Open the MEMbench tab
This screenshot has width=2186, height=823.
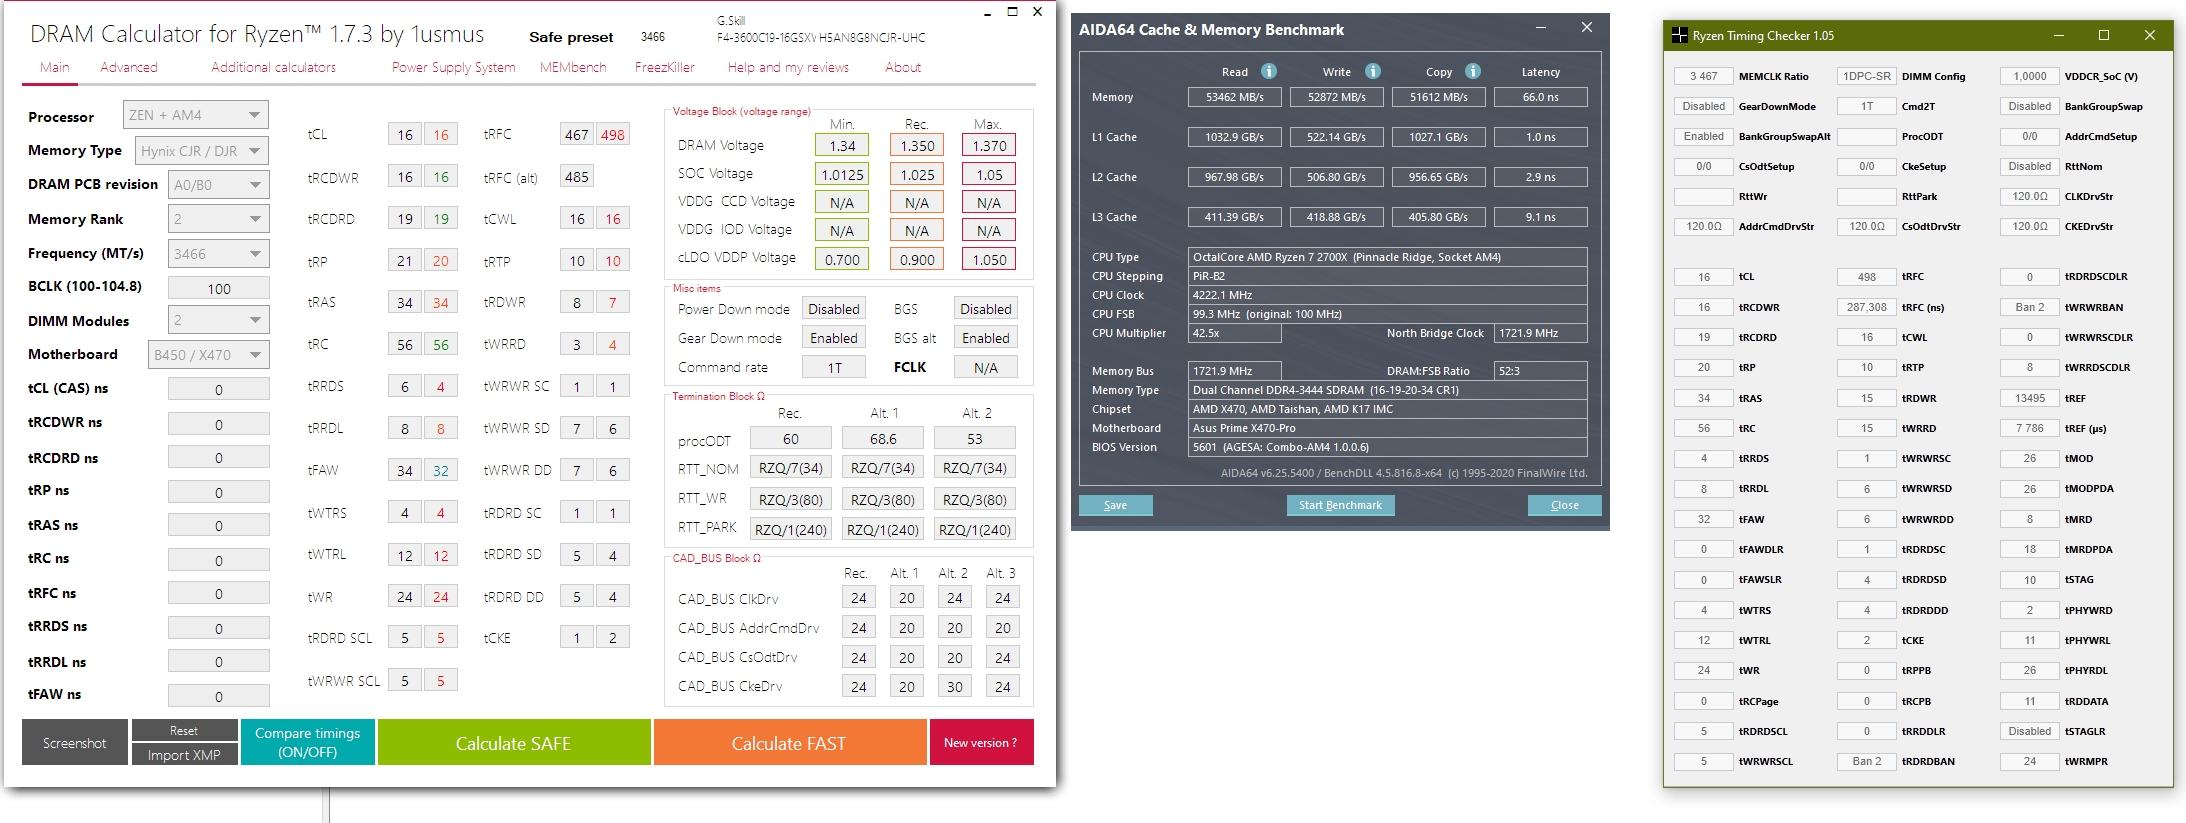(x=573, y=67)
